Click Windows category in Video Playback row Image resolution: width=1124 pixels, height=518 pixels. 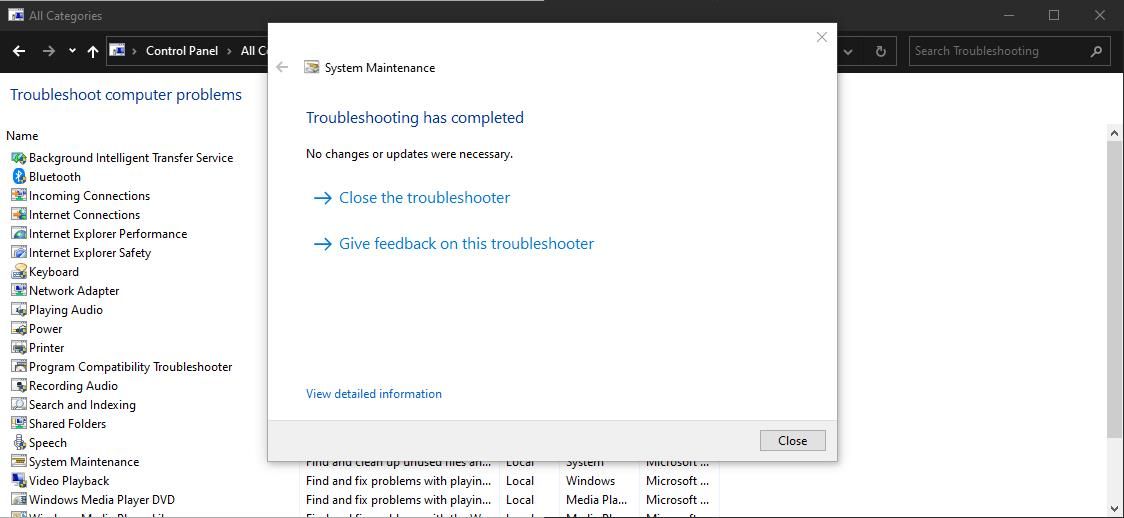[590, 481]
